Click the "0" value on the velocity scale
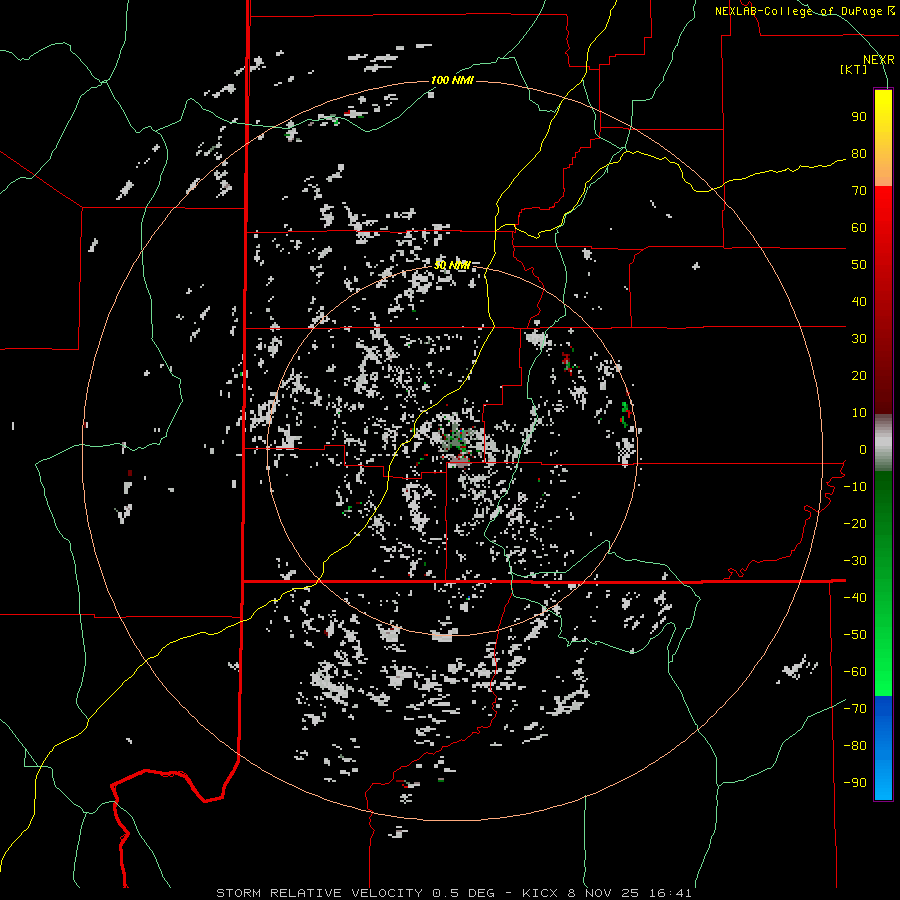 click(863, 450)
